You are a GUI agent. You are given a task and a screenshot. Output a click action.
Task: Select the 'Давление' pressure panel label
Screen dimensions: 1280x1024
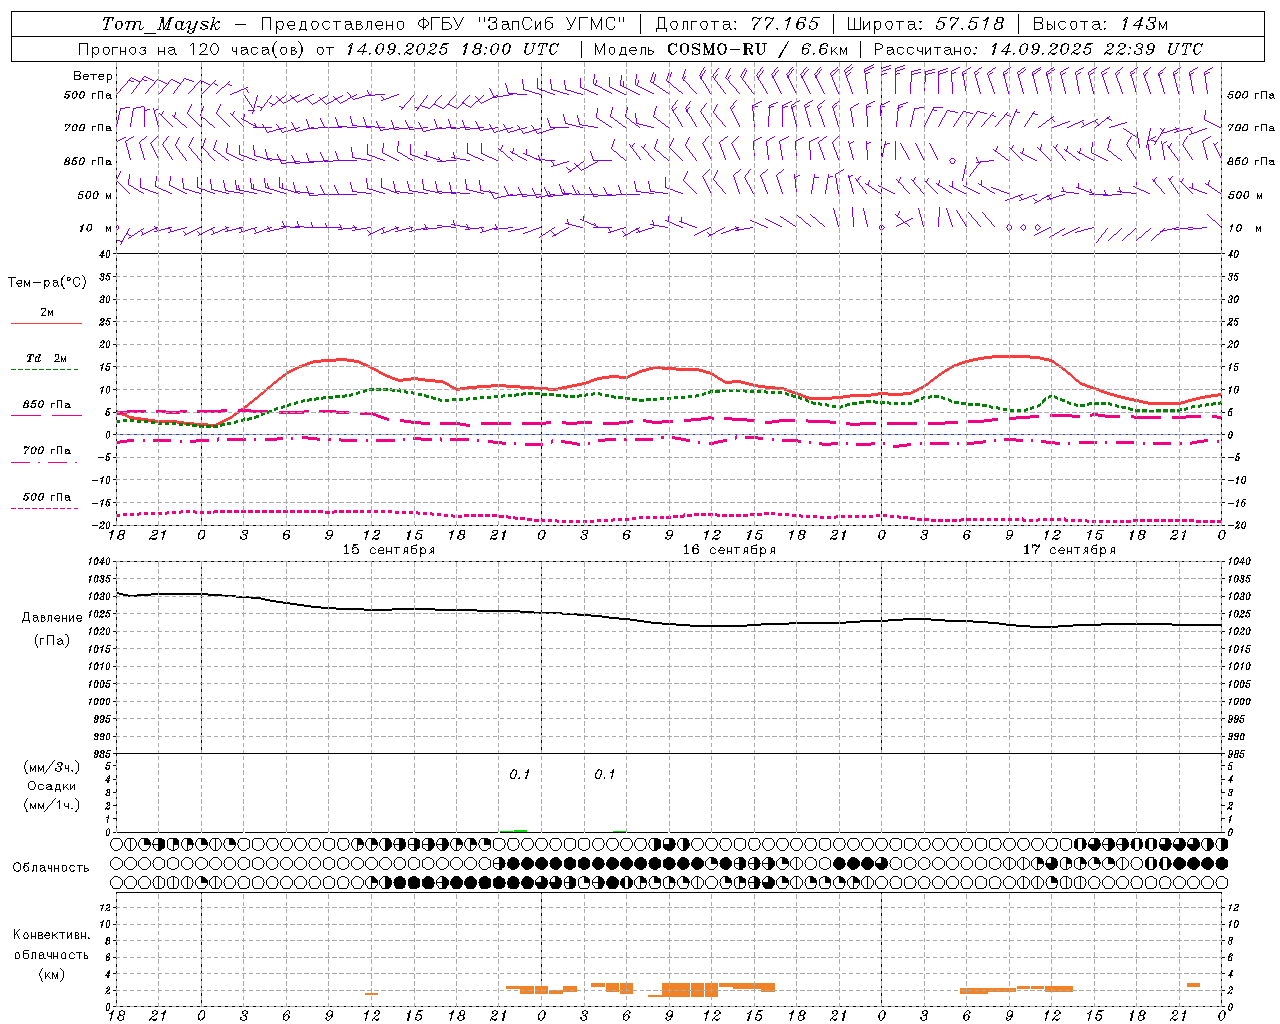click(x=52, y=618)
